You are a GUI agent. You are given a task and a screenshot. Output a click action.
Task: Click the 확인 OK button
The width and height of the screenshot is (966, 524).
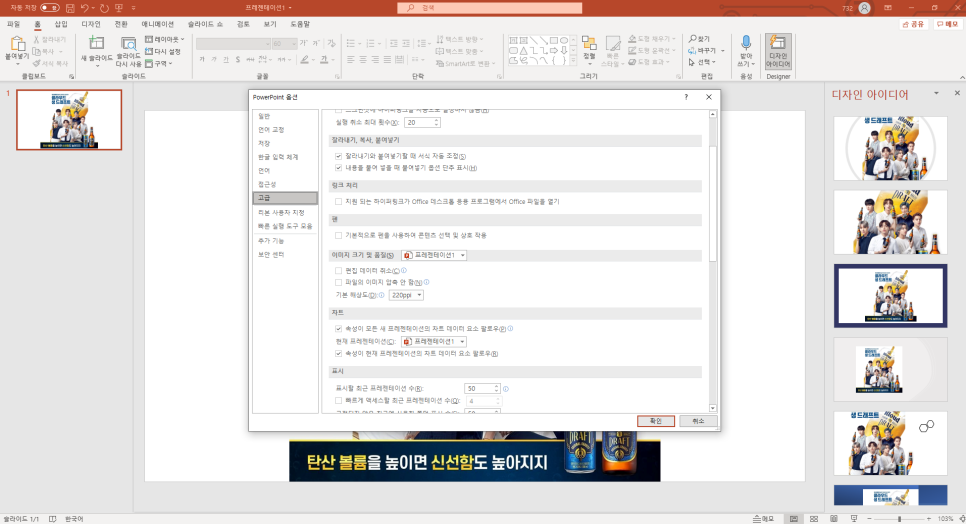[x=656, y=421]
